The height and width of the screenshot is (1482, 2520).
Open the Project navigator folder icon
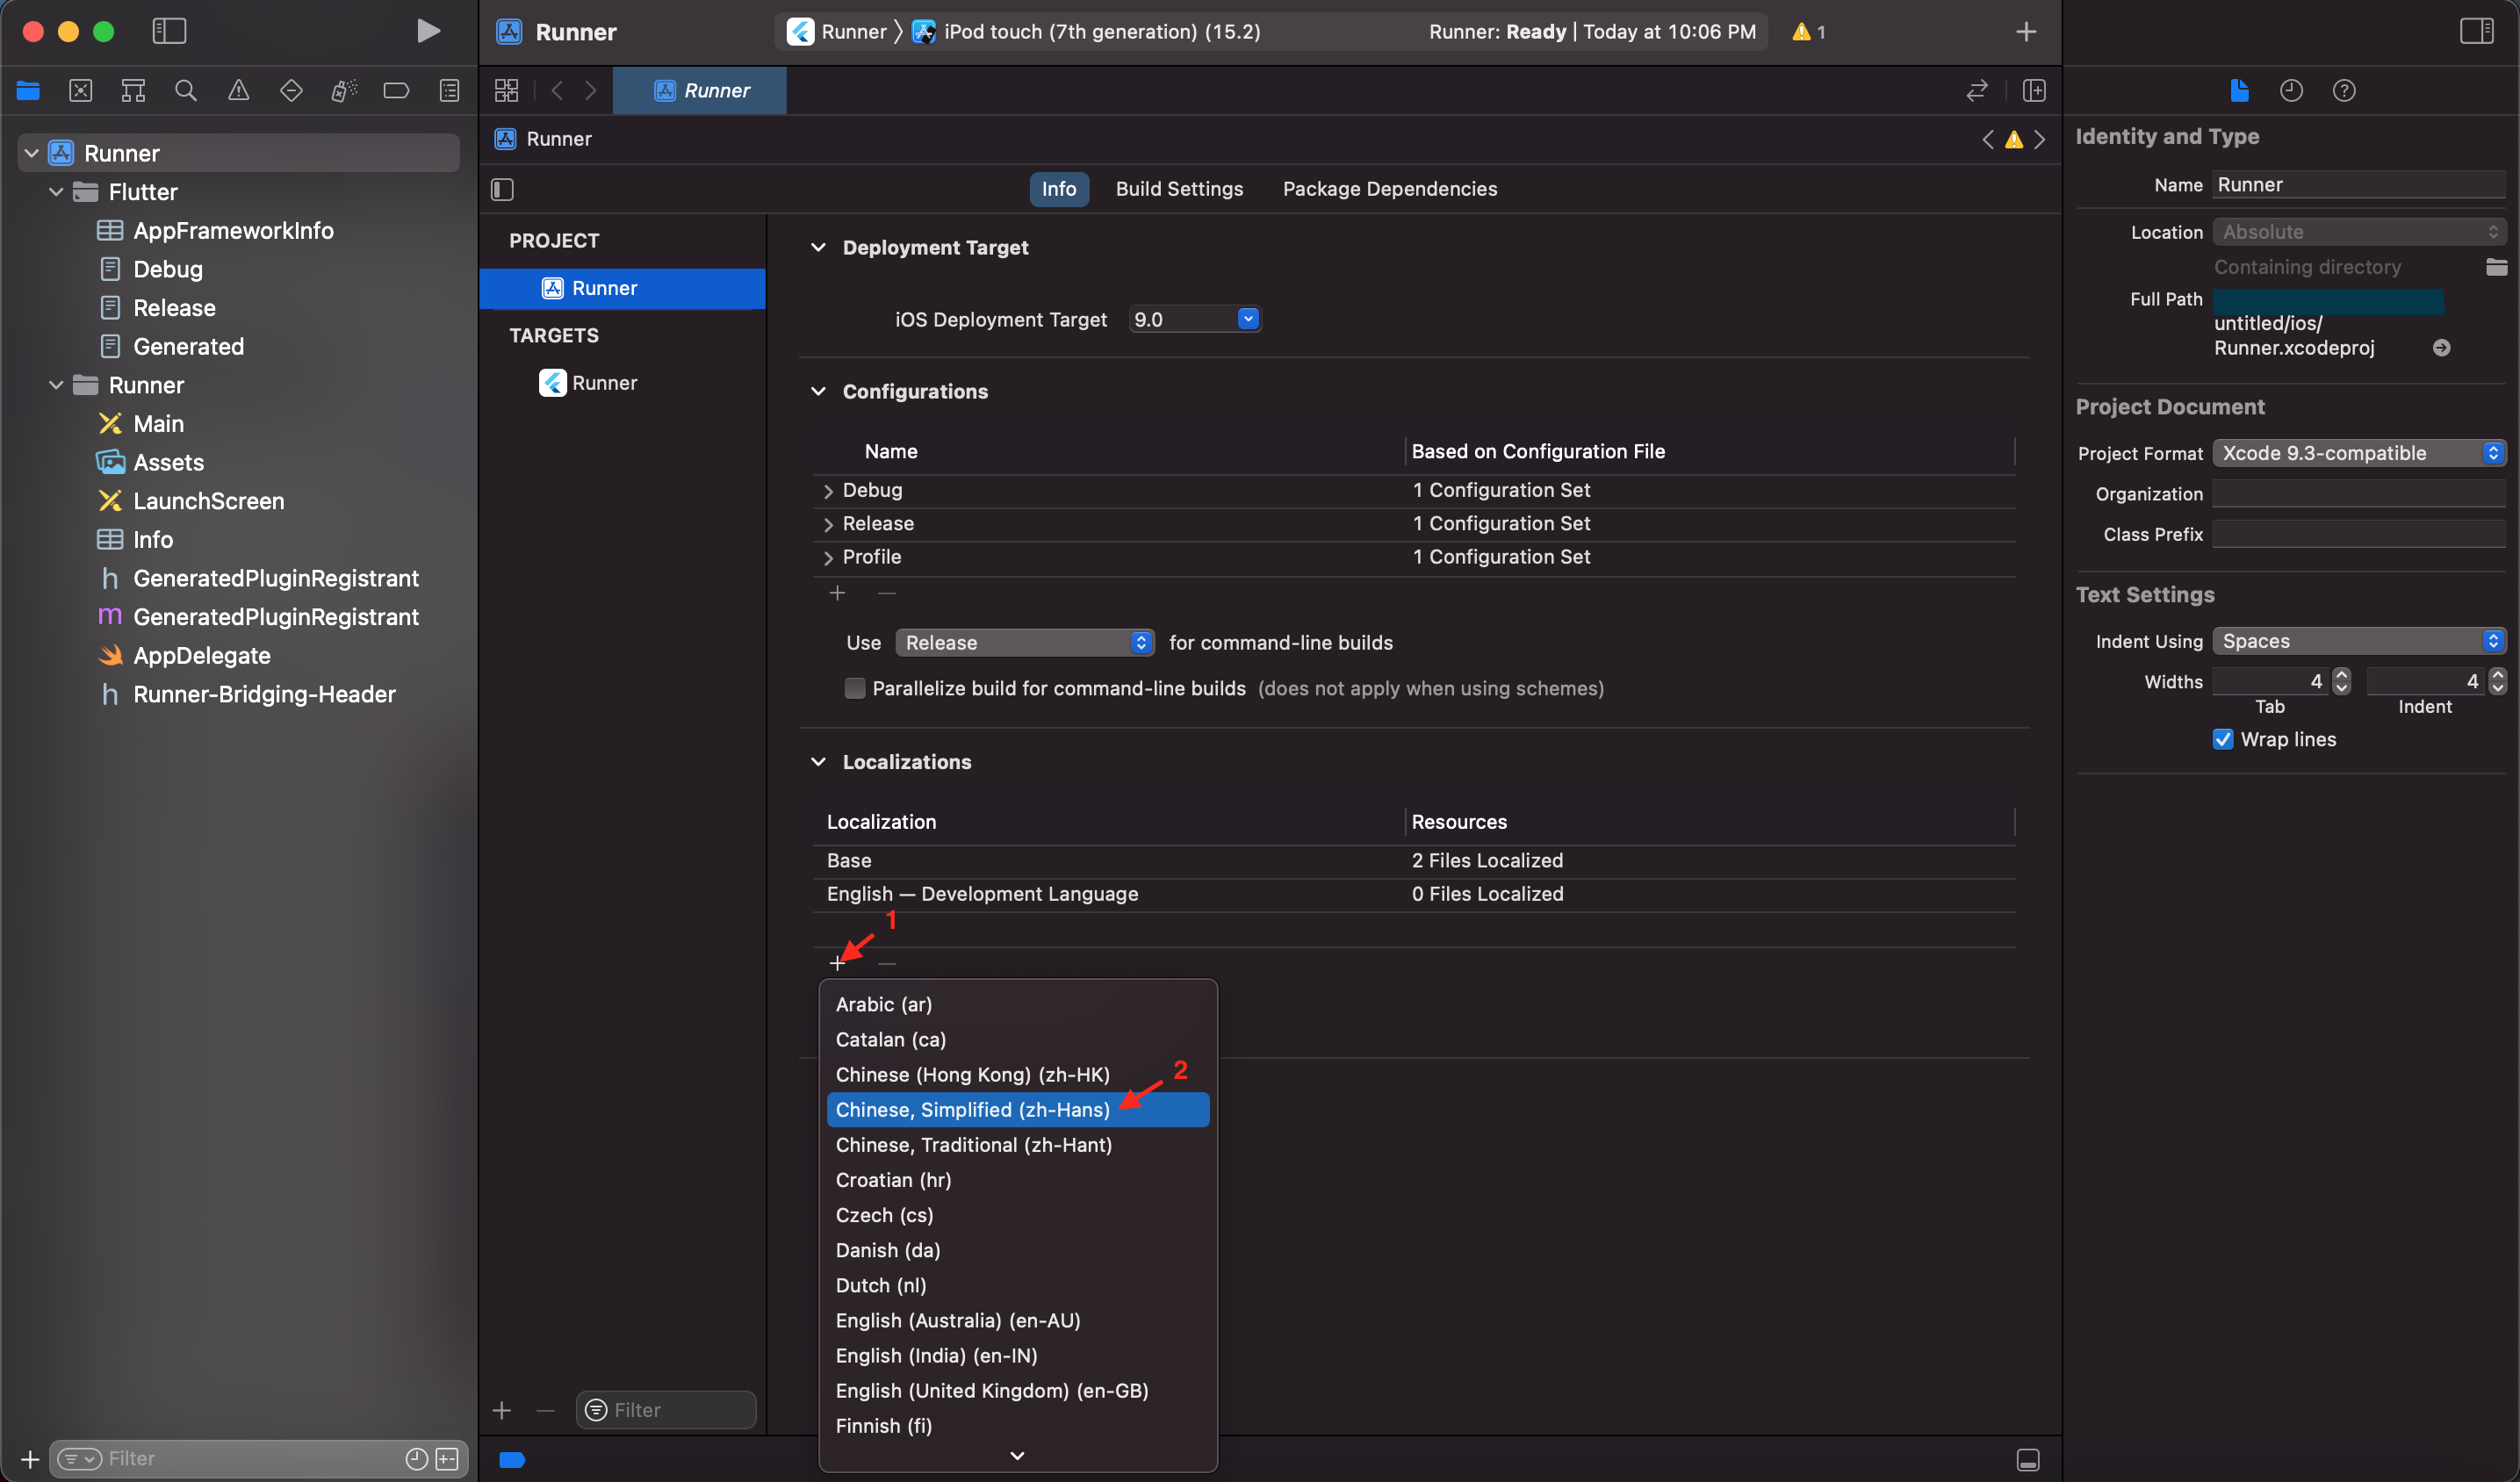[x=28, y=91]
